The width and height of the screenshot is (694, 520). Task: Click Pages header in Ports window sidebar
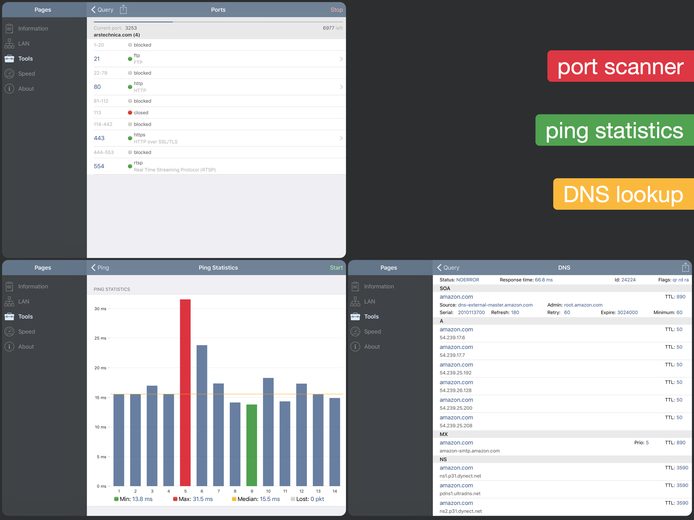pos(43,10)
